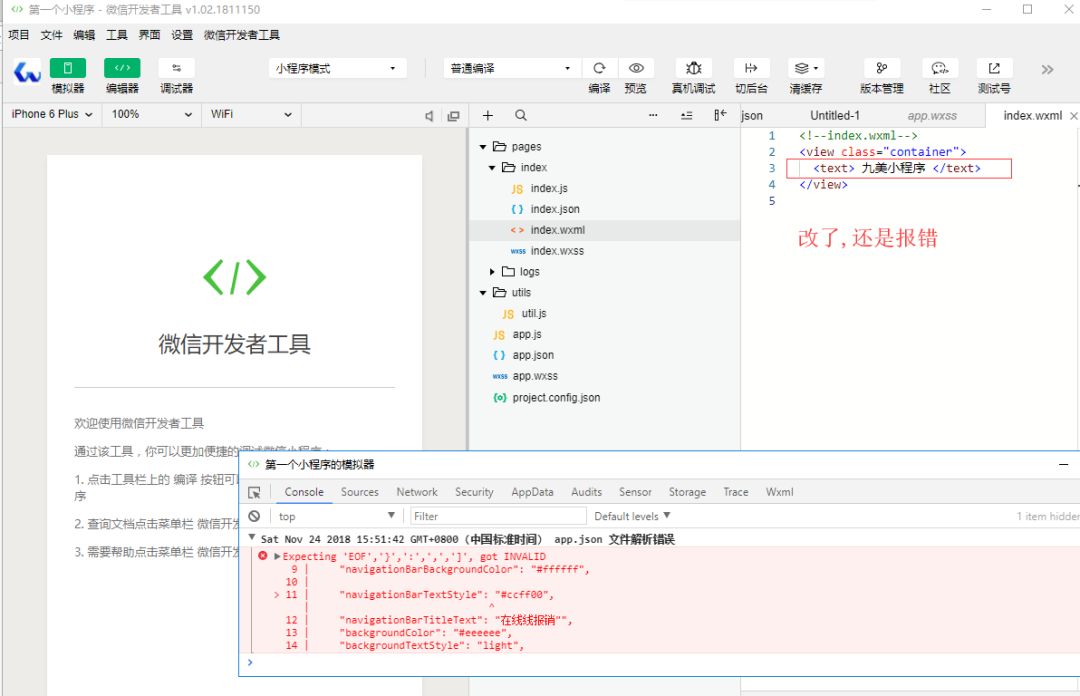
Task: Collapse the app.json error message group
Action: coord(251,538)
